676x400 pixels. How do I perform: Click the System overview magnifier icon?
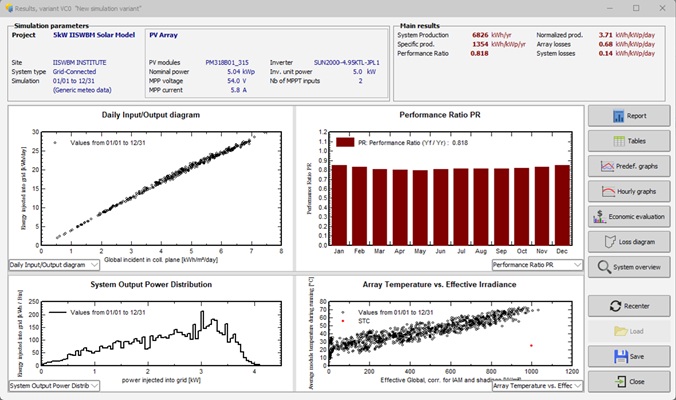[604, 267]
